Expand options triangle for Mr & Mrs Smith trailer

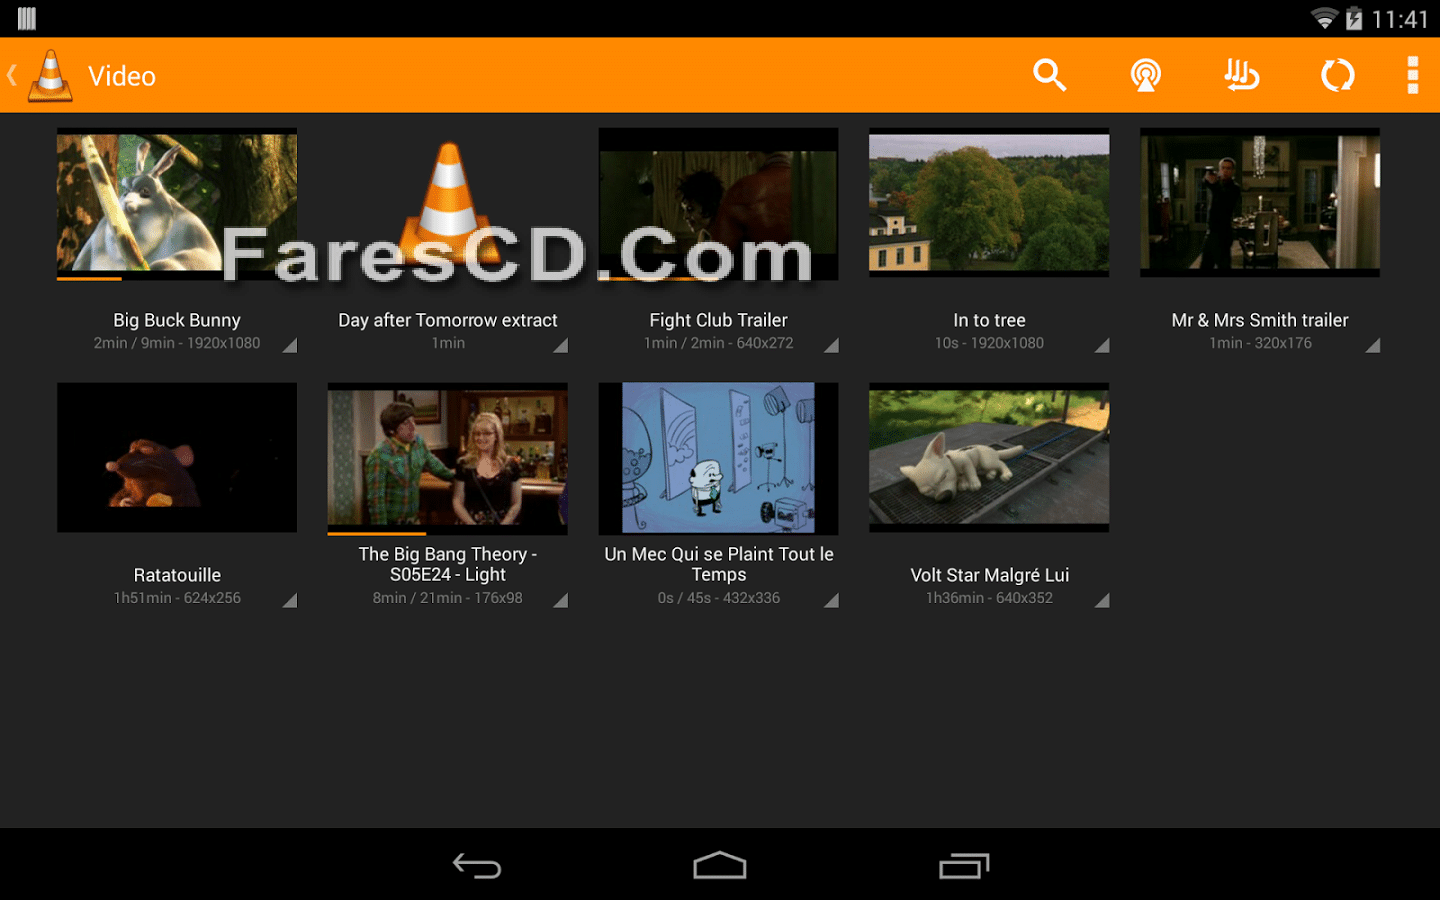1372,345
